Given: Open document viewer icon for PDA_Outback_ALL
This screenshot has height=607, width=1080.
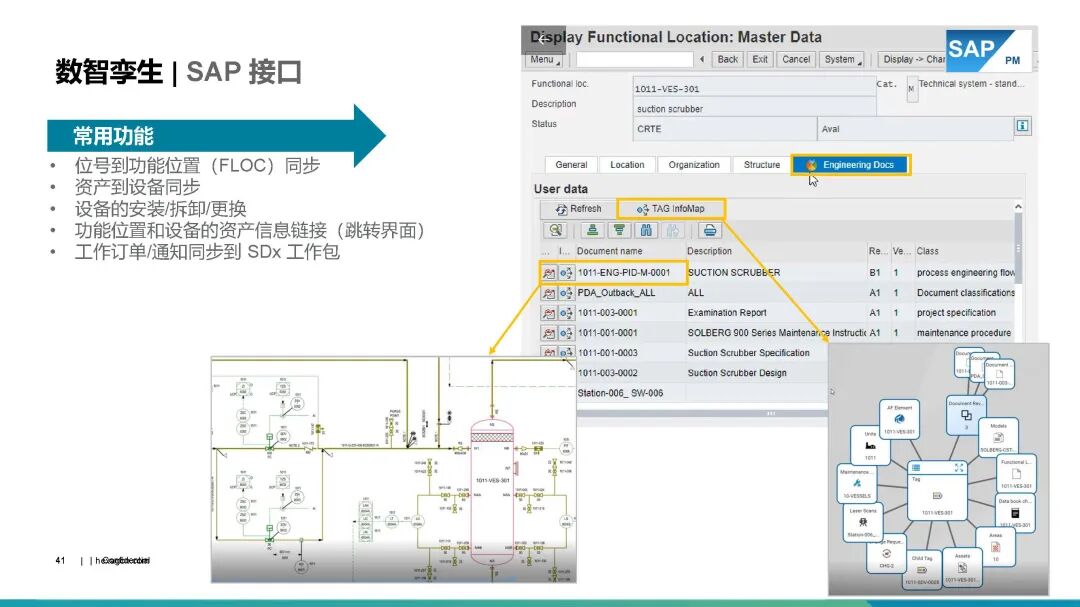Looking at the screenshot, I should [548, 293].
